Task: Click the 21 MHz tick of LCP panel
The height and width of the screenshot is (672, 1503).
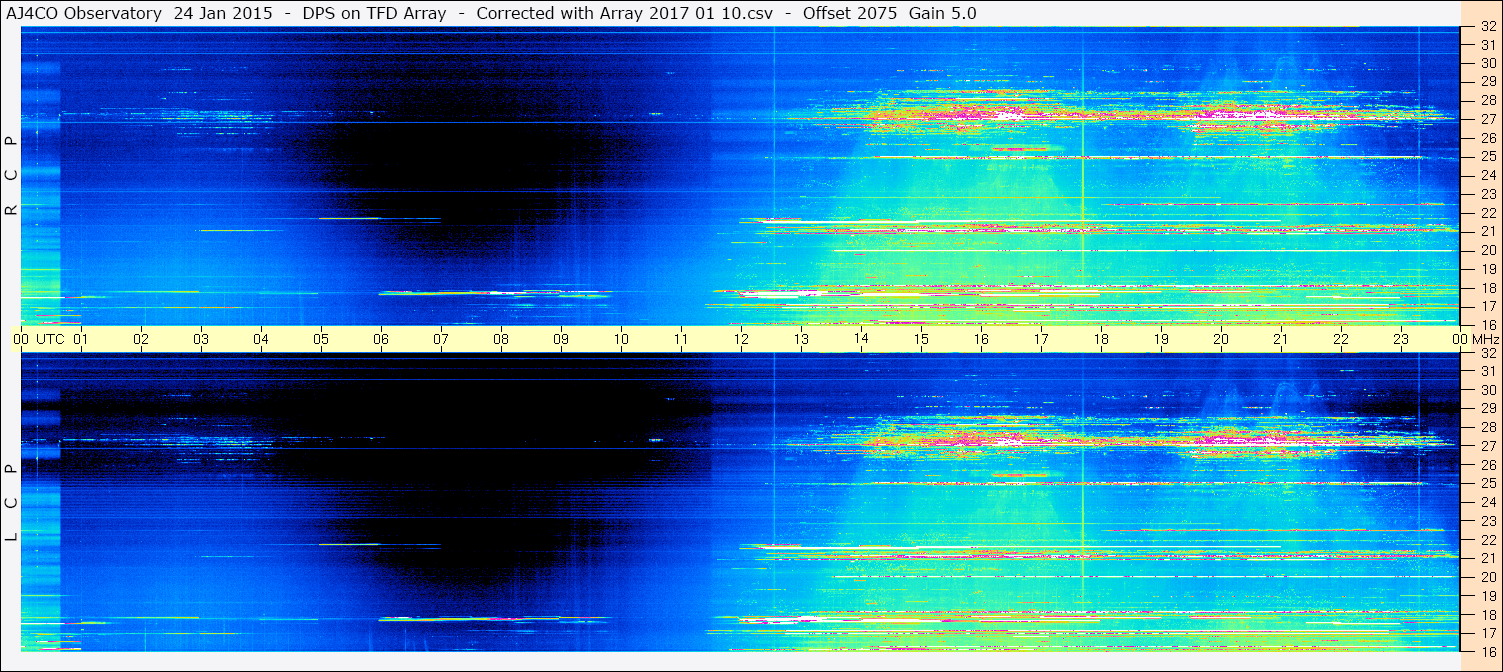Action: click(x=1487, y=558)
